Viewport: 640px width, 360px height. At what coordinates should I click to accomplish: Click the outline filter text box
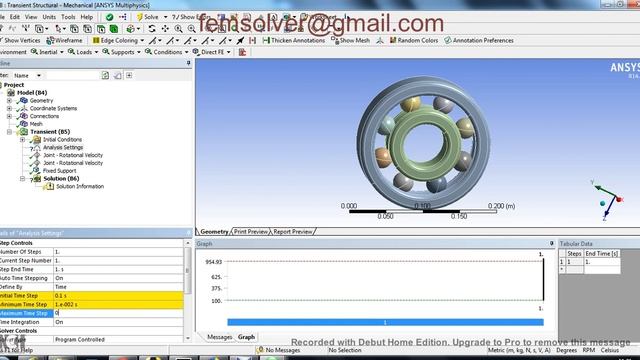(72, 76)
